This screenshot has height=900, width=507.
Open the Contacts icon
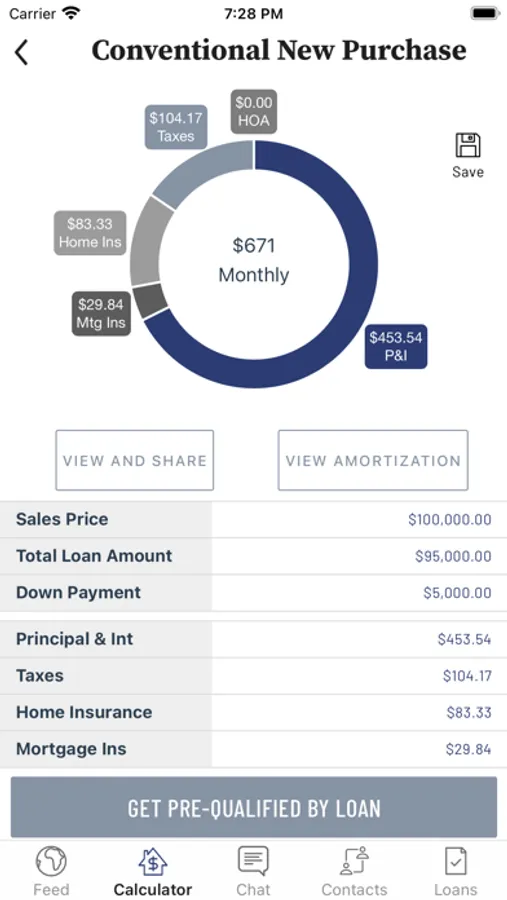click(354, 861)
